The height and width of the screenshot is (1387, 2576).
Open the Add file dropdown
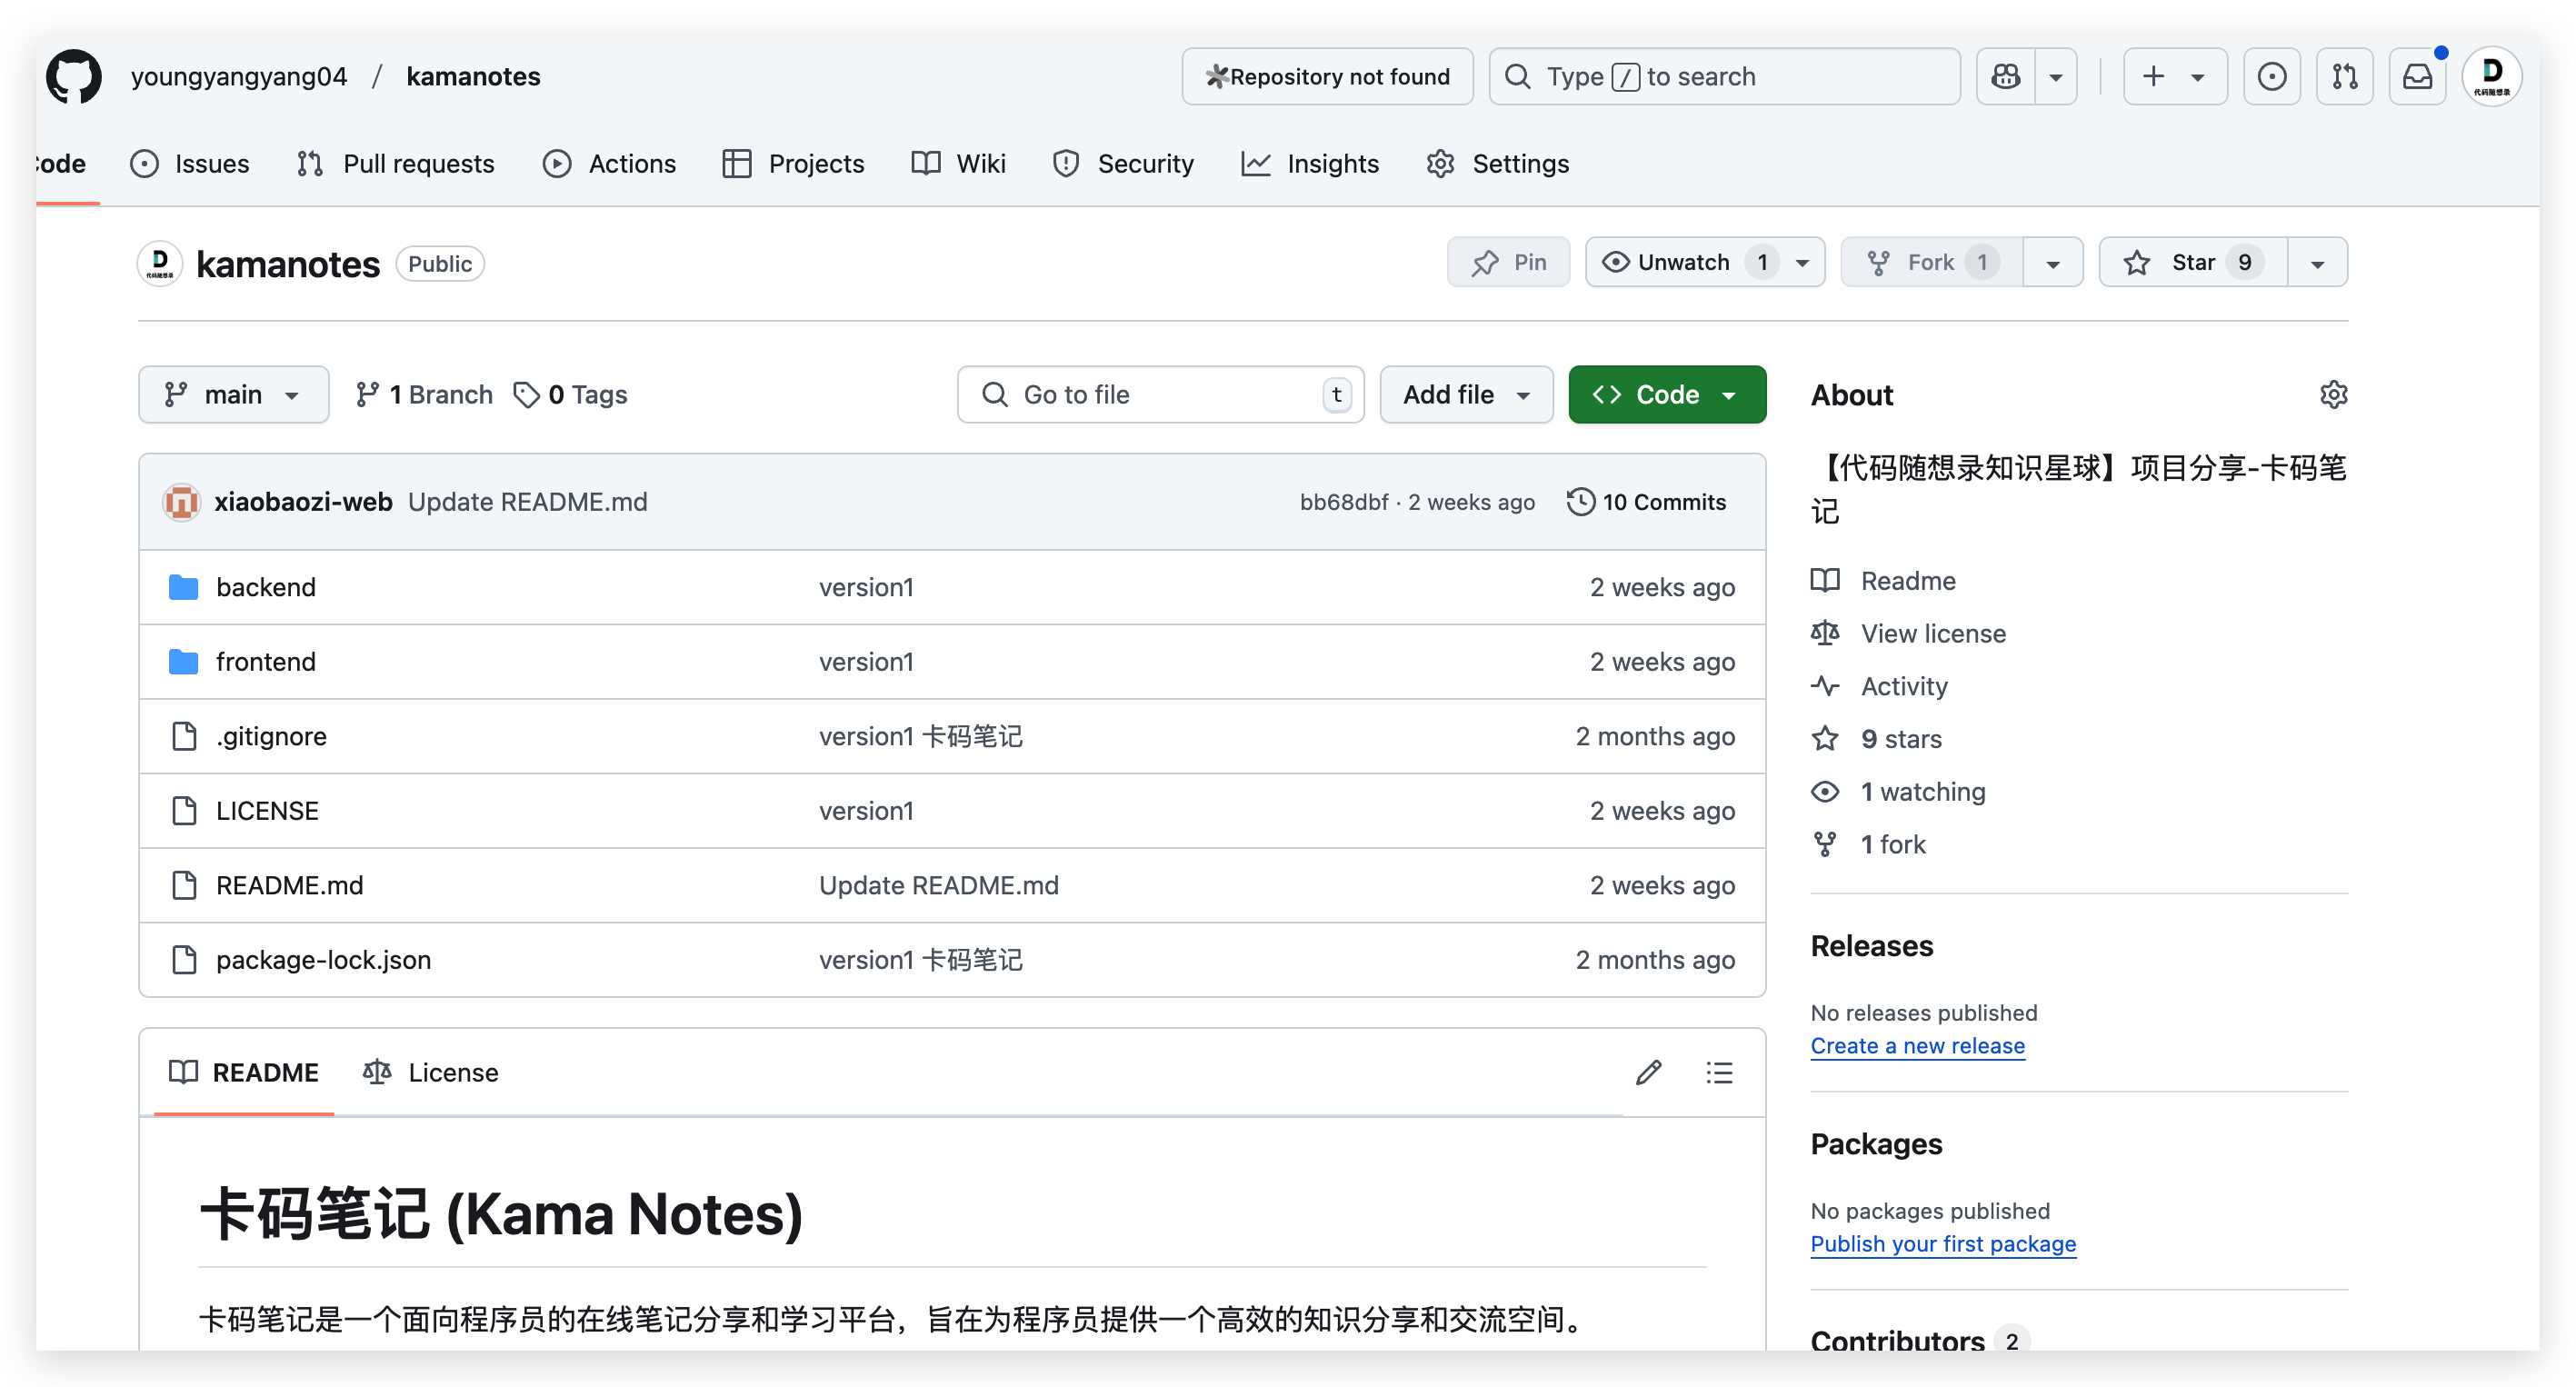click(1466, 394)
